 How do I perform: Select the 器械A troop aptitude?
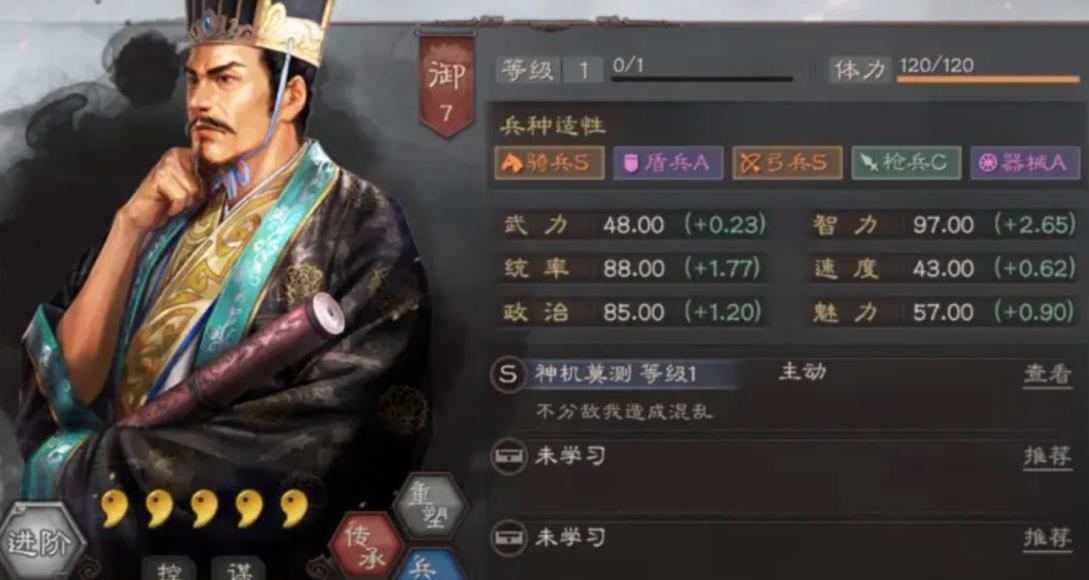[1025, 163]
